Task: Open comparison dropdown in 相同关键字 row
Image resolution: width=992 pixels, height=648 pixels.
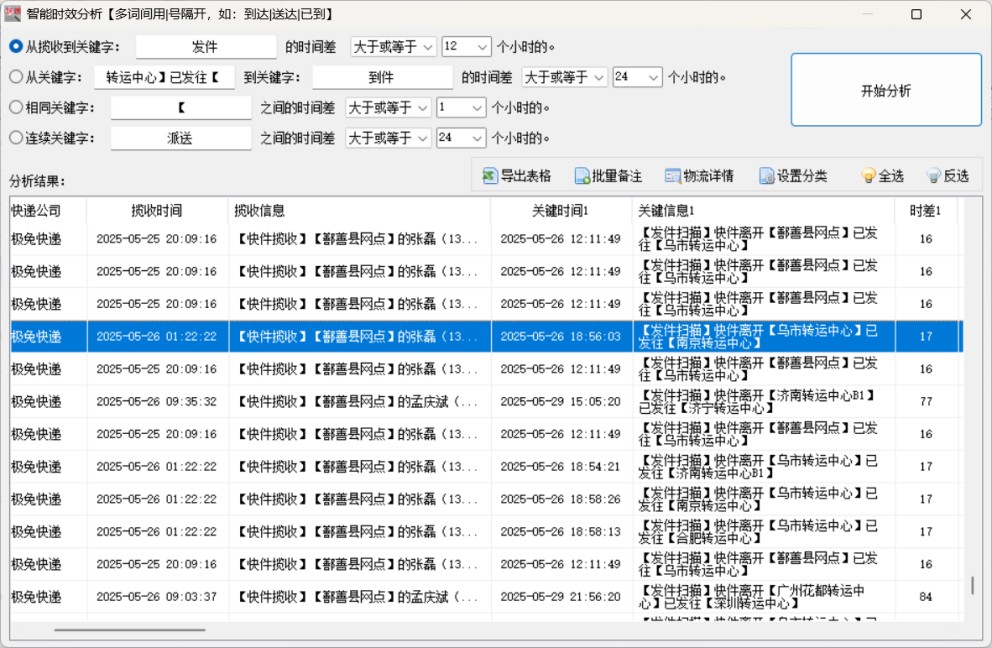Action: 388,108
